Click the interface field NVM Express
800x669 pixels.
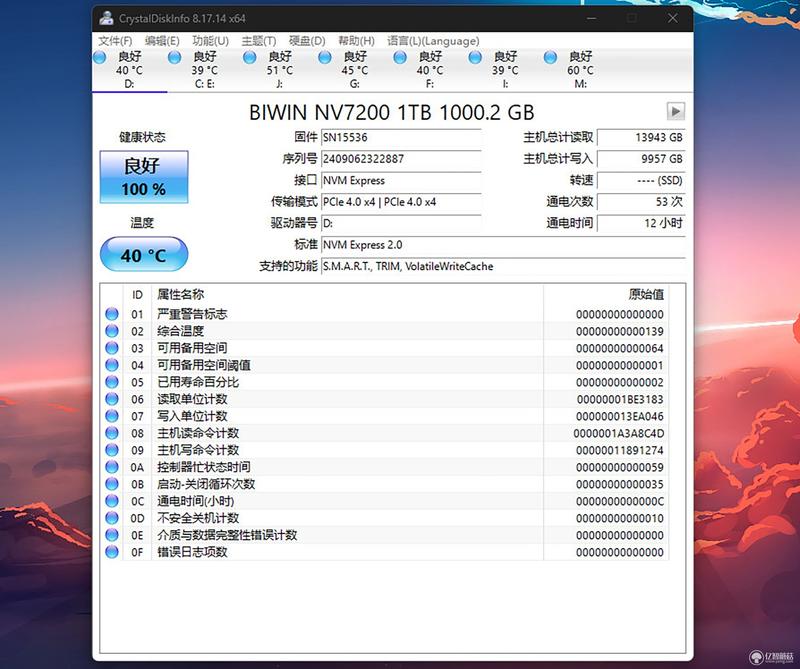[402, 180]
